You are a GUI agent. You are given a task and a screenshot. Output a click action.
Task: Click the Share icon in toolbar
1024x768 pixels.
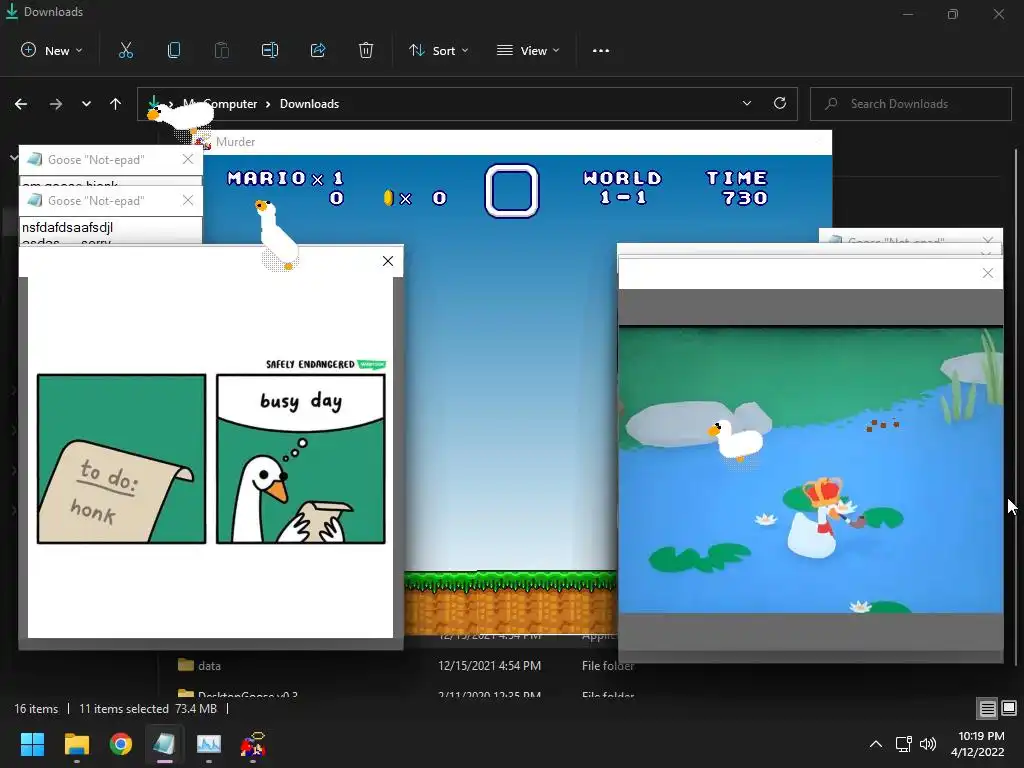[x=318, y=50]
